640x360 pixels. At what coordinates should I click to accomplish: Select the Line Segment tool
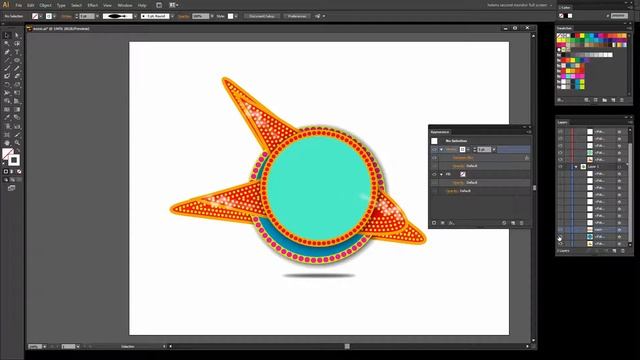tap(7, 60)
